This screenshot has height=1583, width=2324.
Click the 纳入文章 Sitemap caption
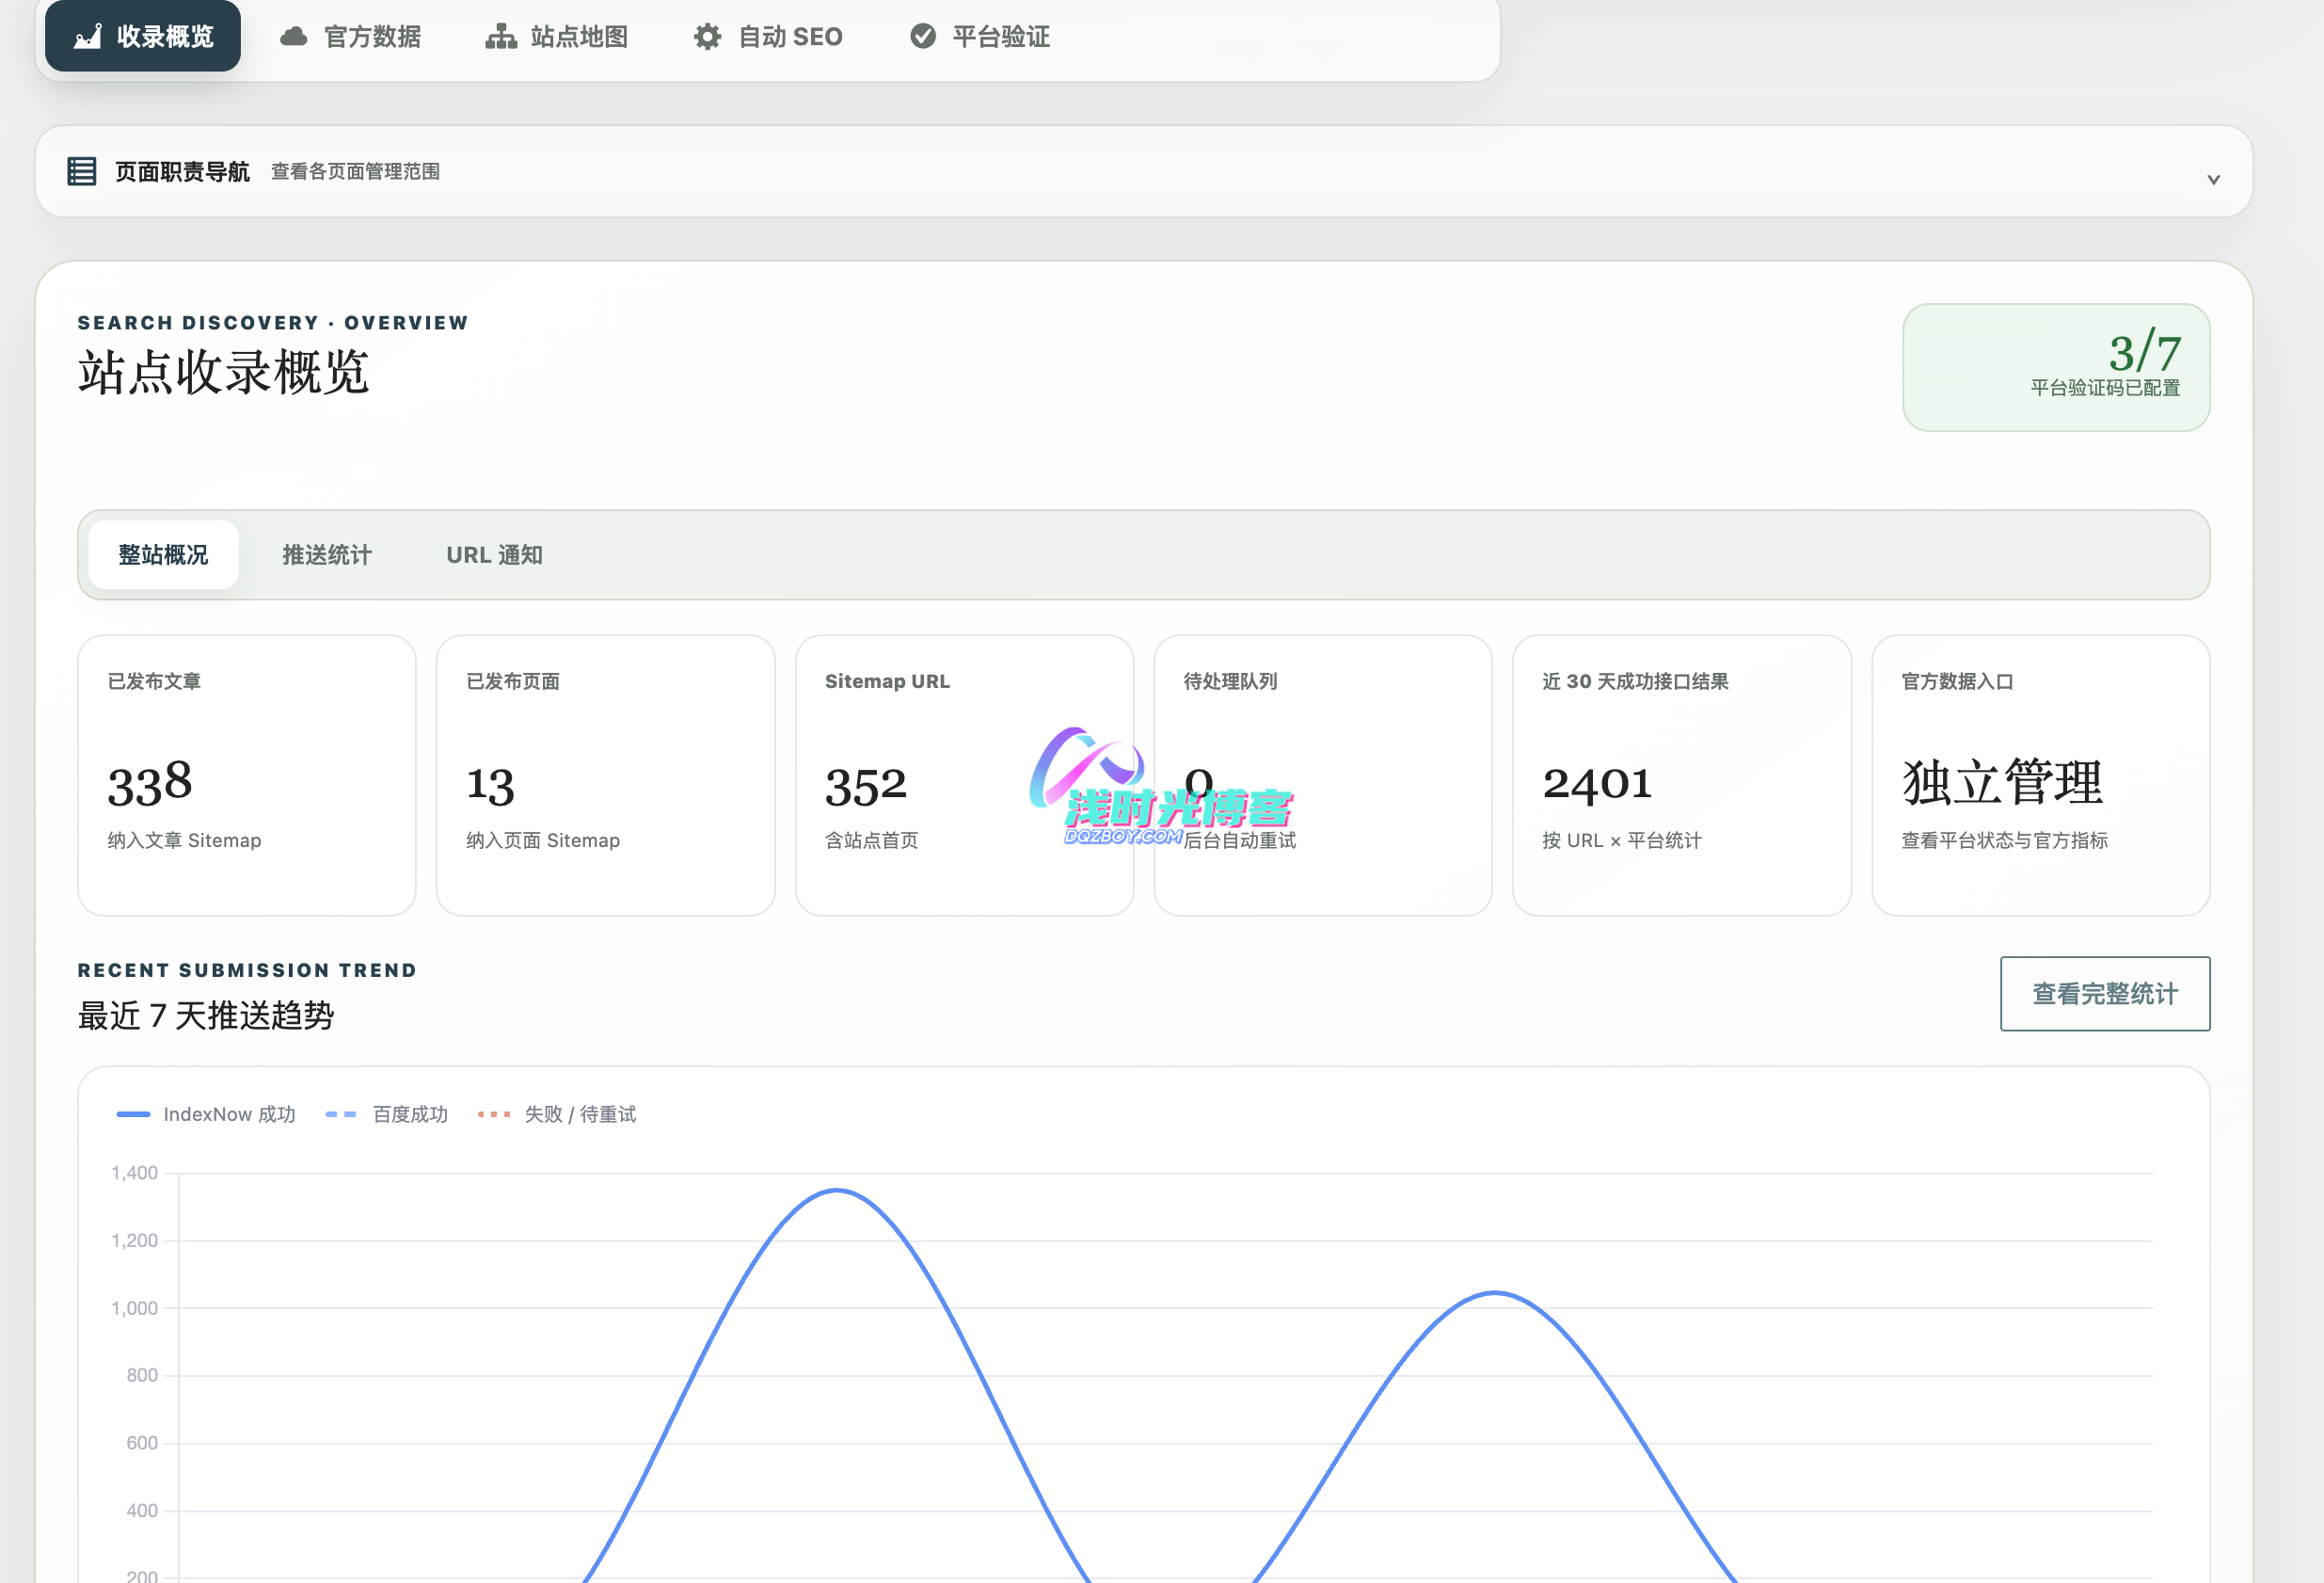(x=185, y=841)
